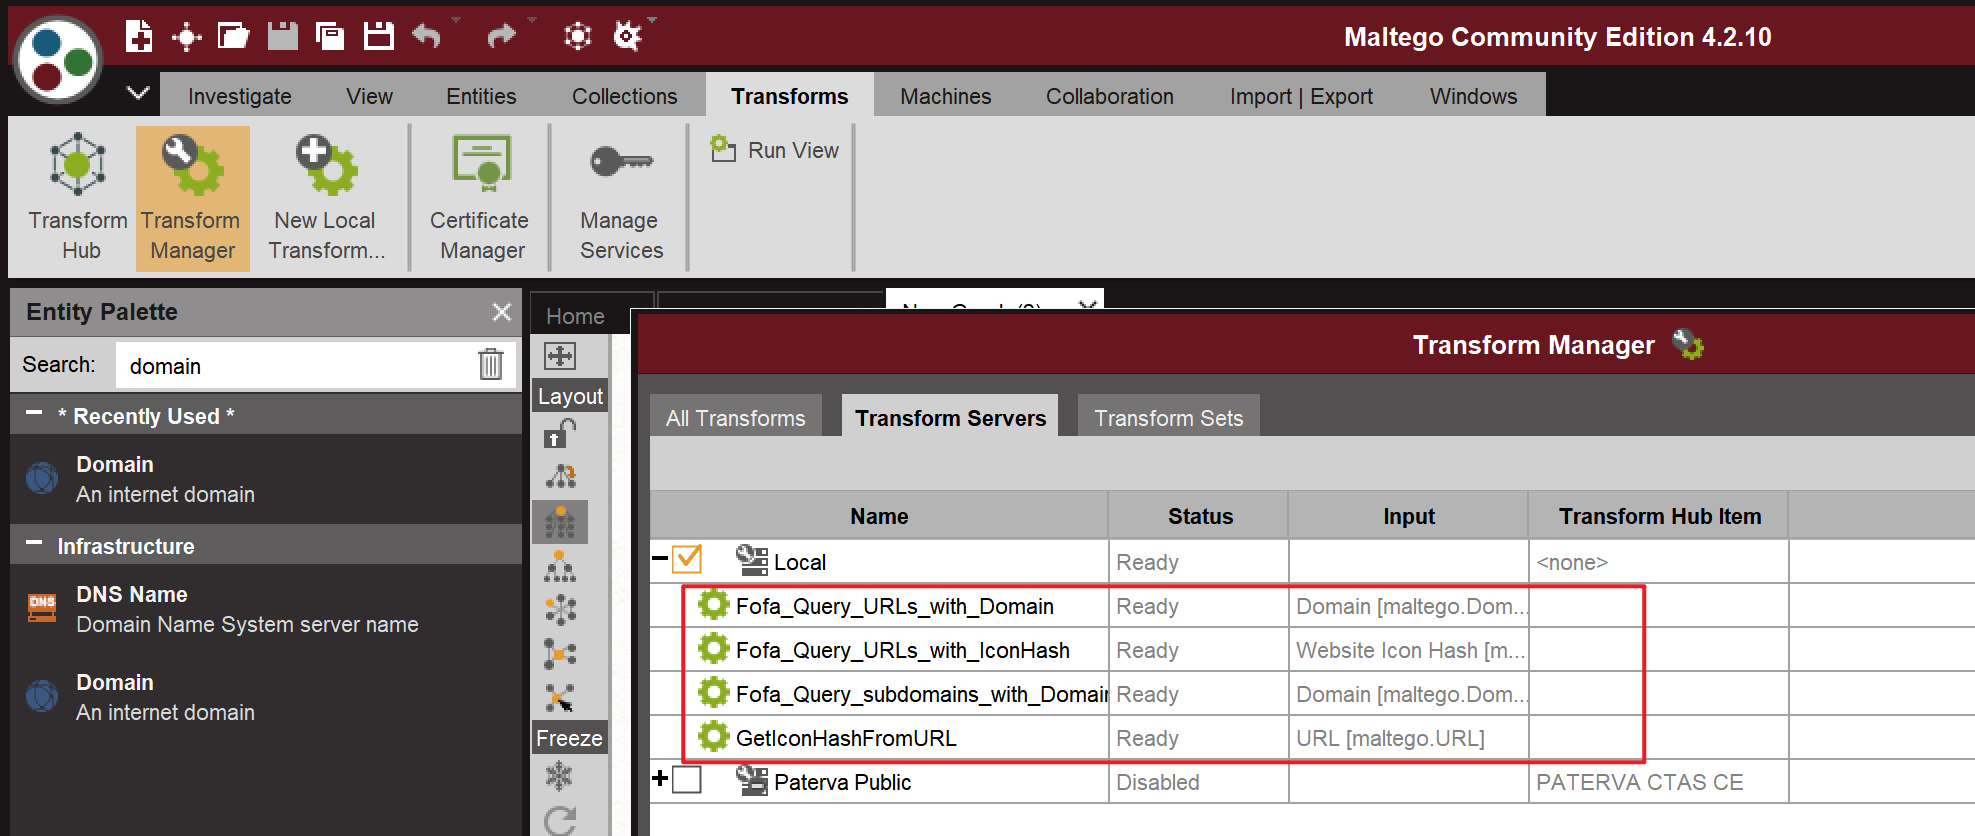This screenshot has height=836, width=1975.
Task: Expand the Paterva Public tree node
Action: click(x=660, y=778)
